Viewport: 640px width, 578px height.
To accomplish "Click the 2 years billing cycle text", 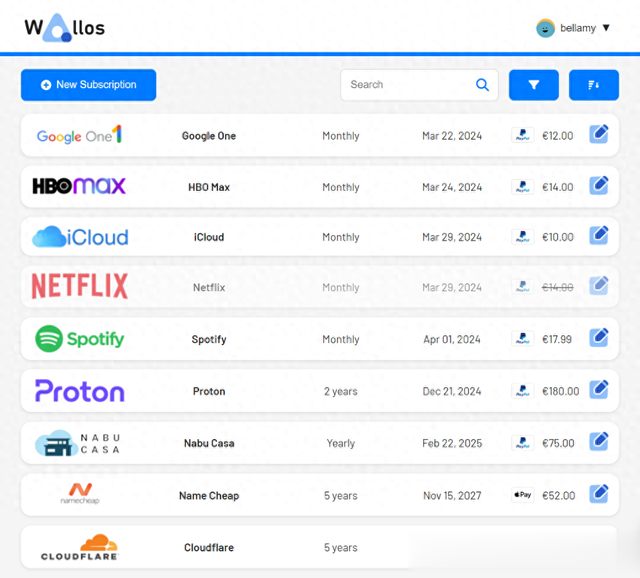I will point(341,391).
